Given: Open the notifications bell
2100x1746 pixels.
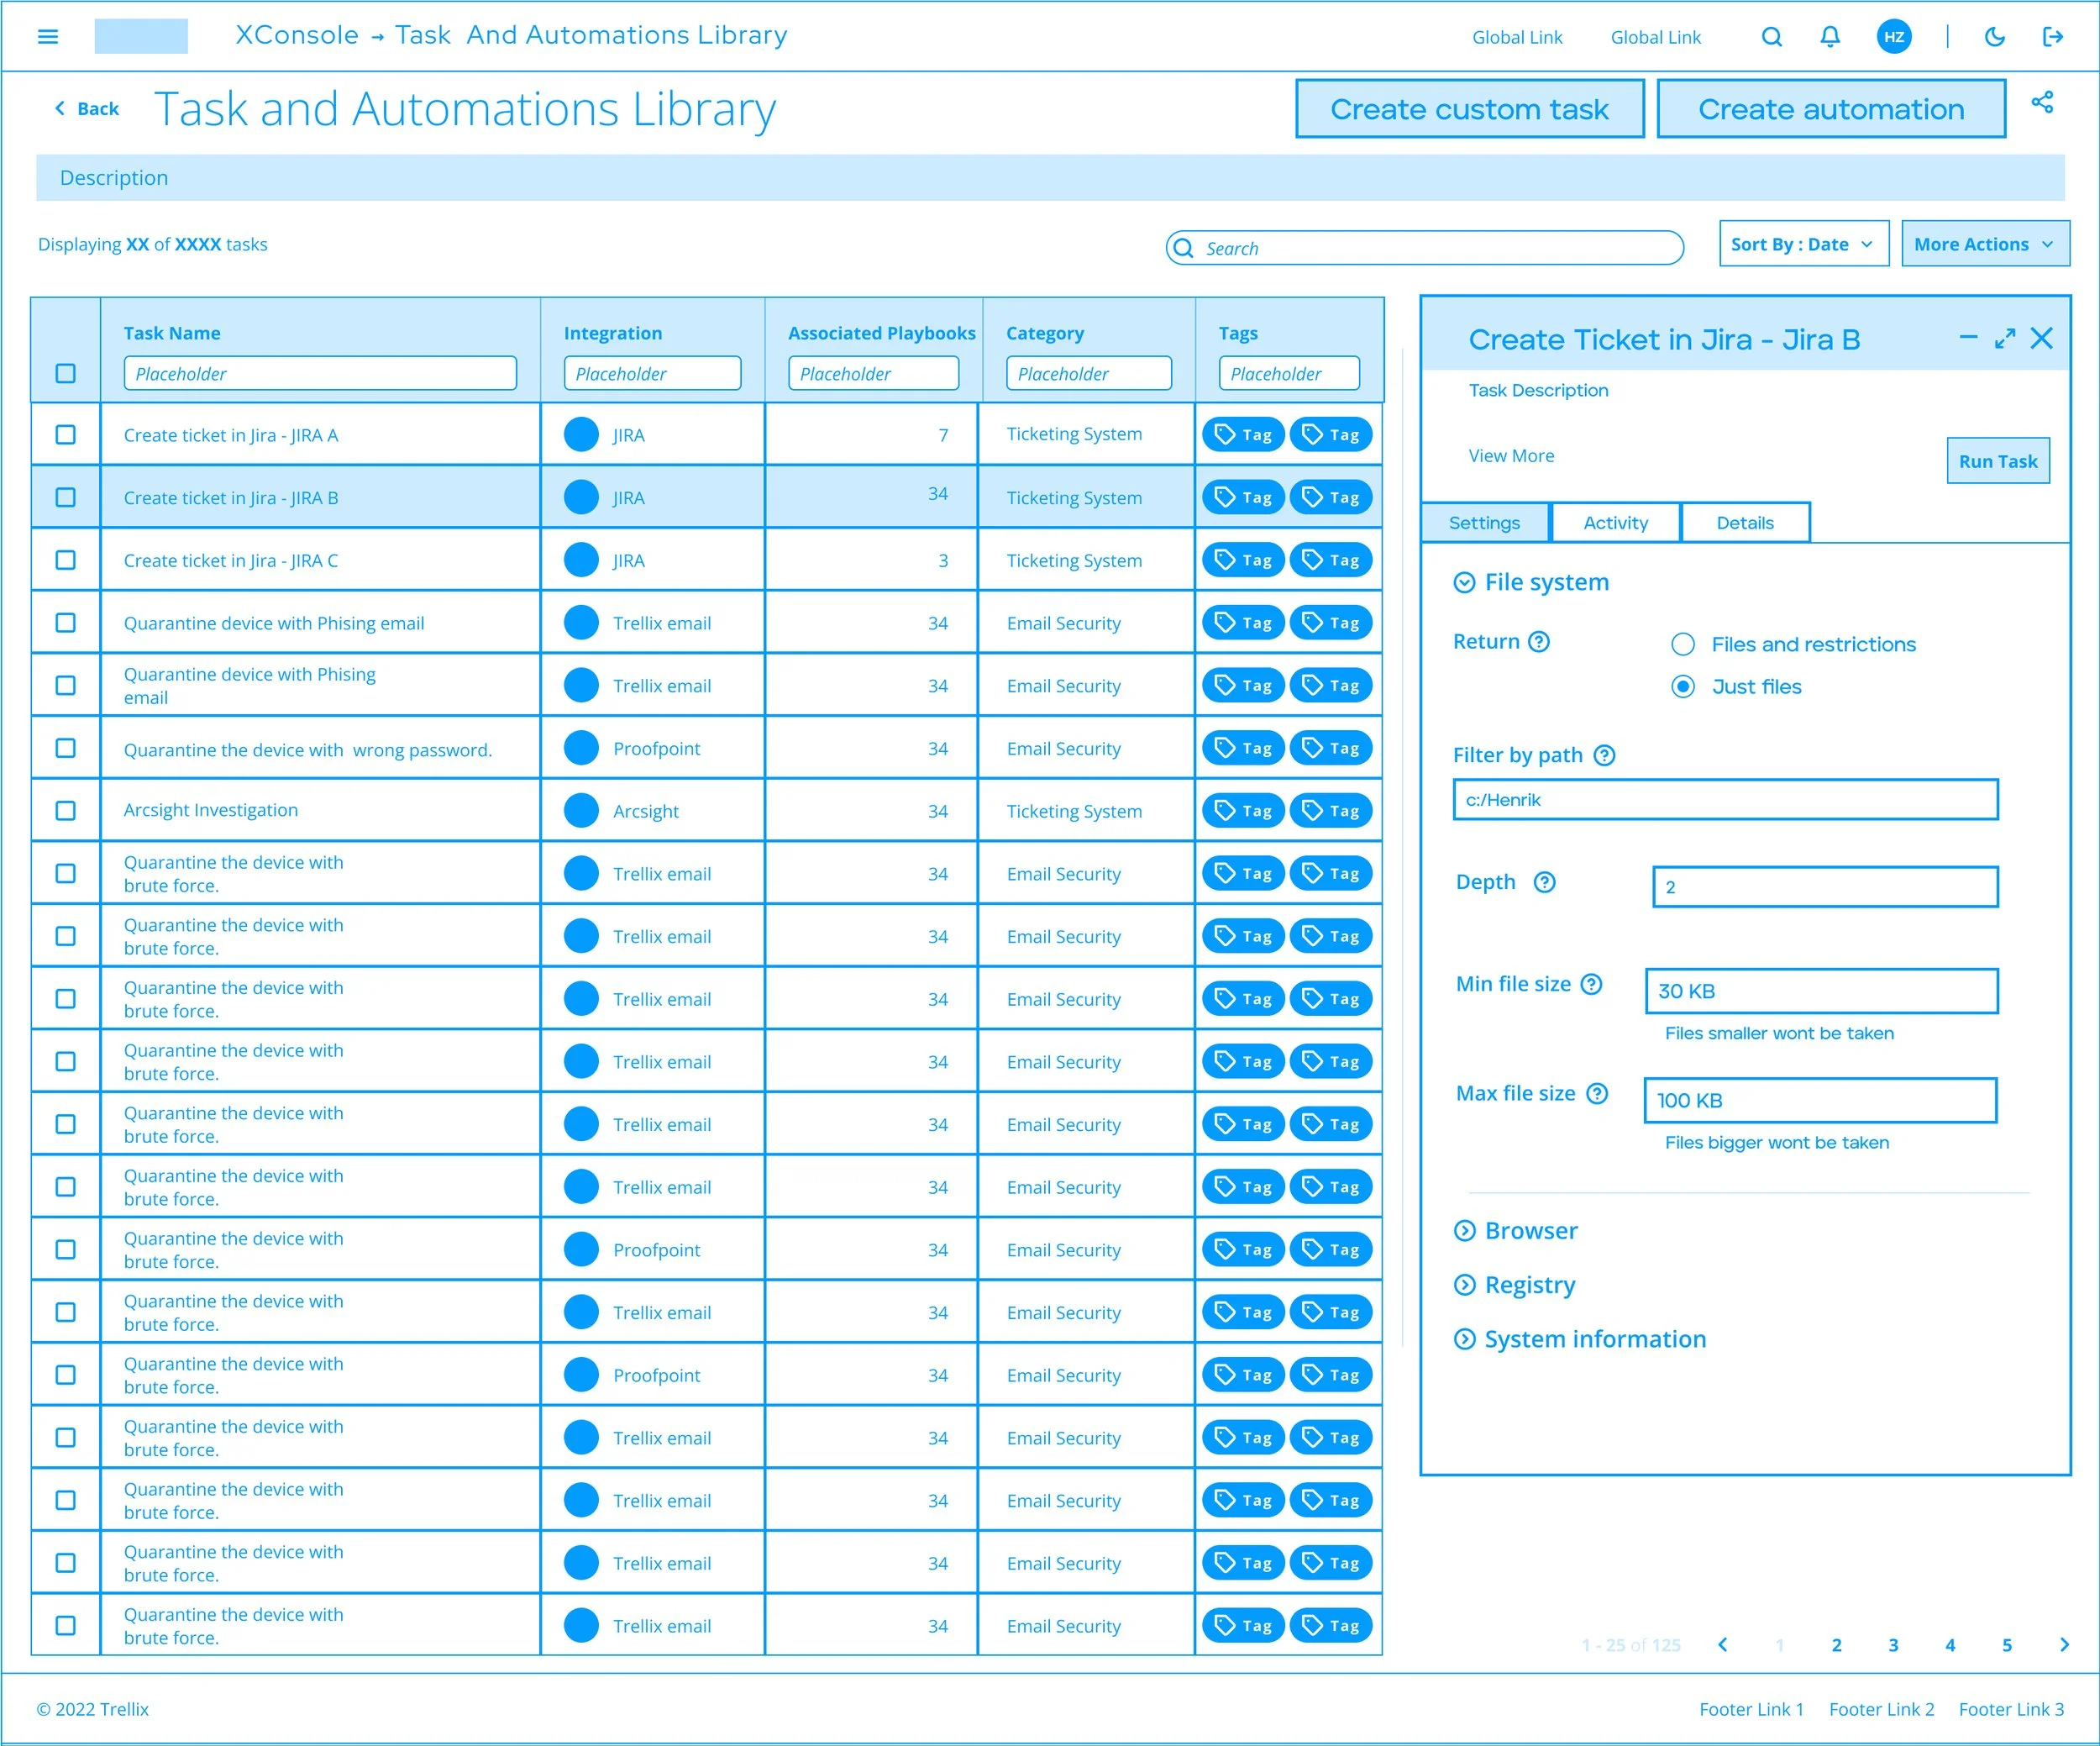Looking at the screenshot, I should pyautogui.click(x=1830, y=37).
